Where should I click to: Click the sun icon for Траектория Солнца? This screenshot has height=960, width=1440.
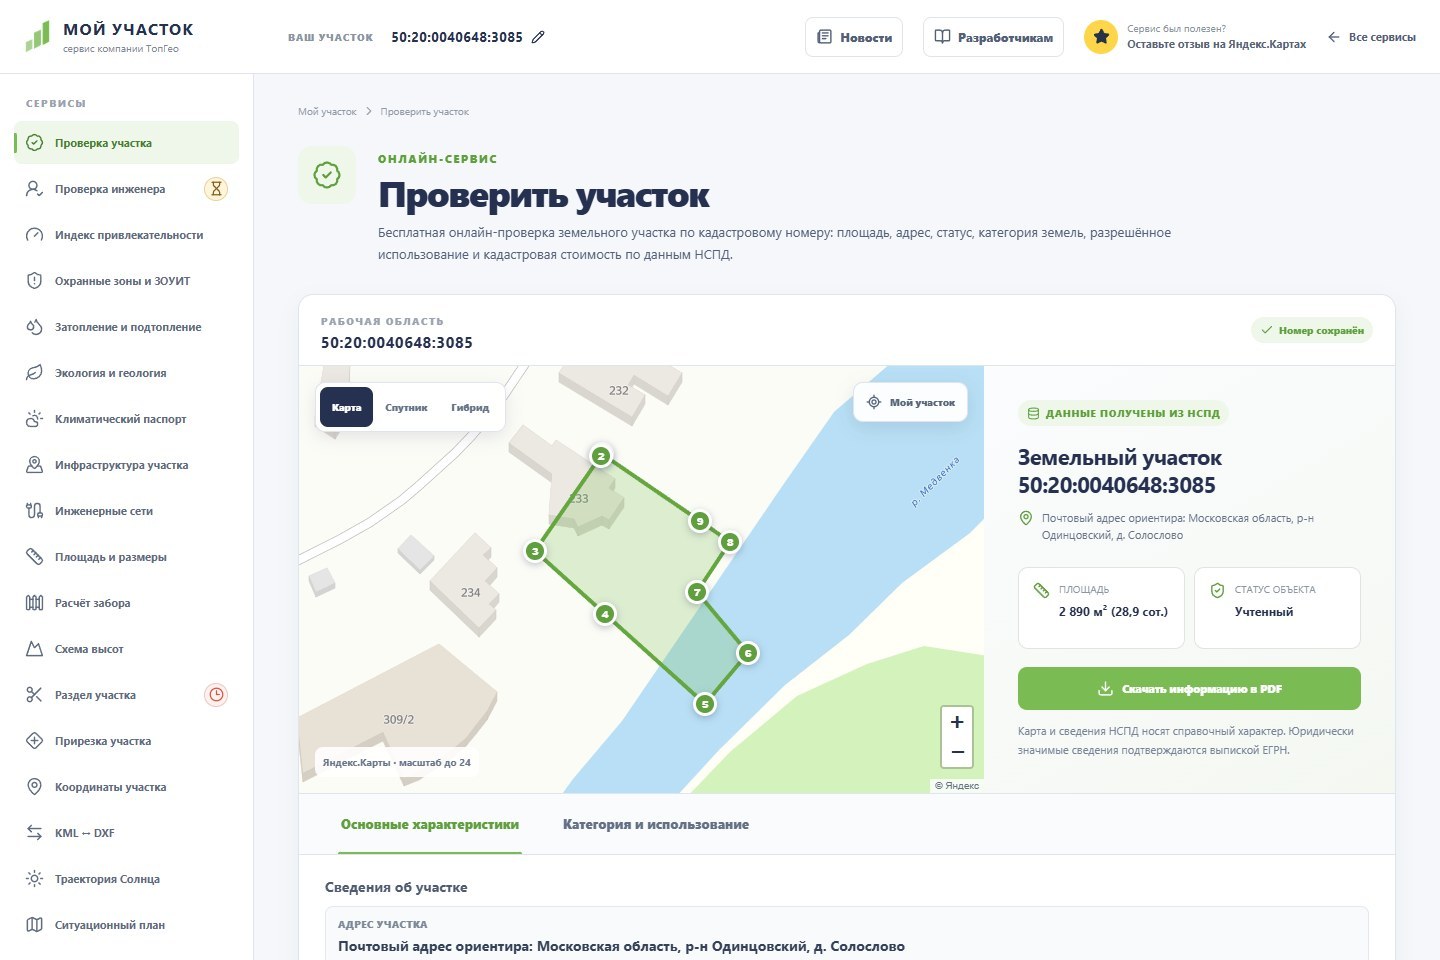pyautogui.click(x=34, y=879)
